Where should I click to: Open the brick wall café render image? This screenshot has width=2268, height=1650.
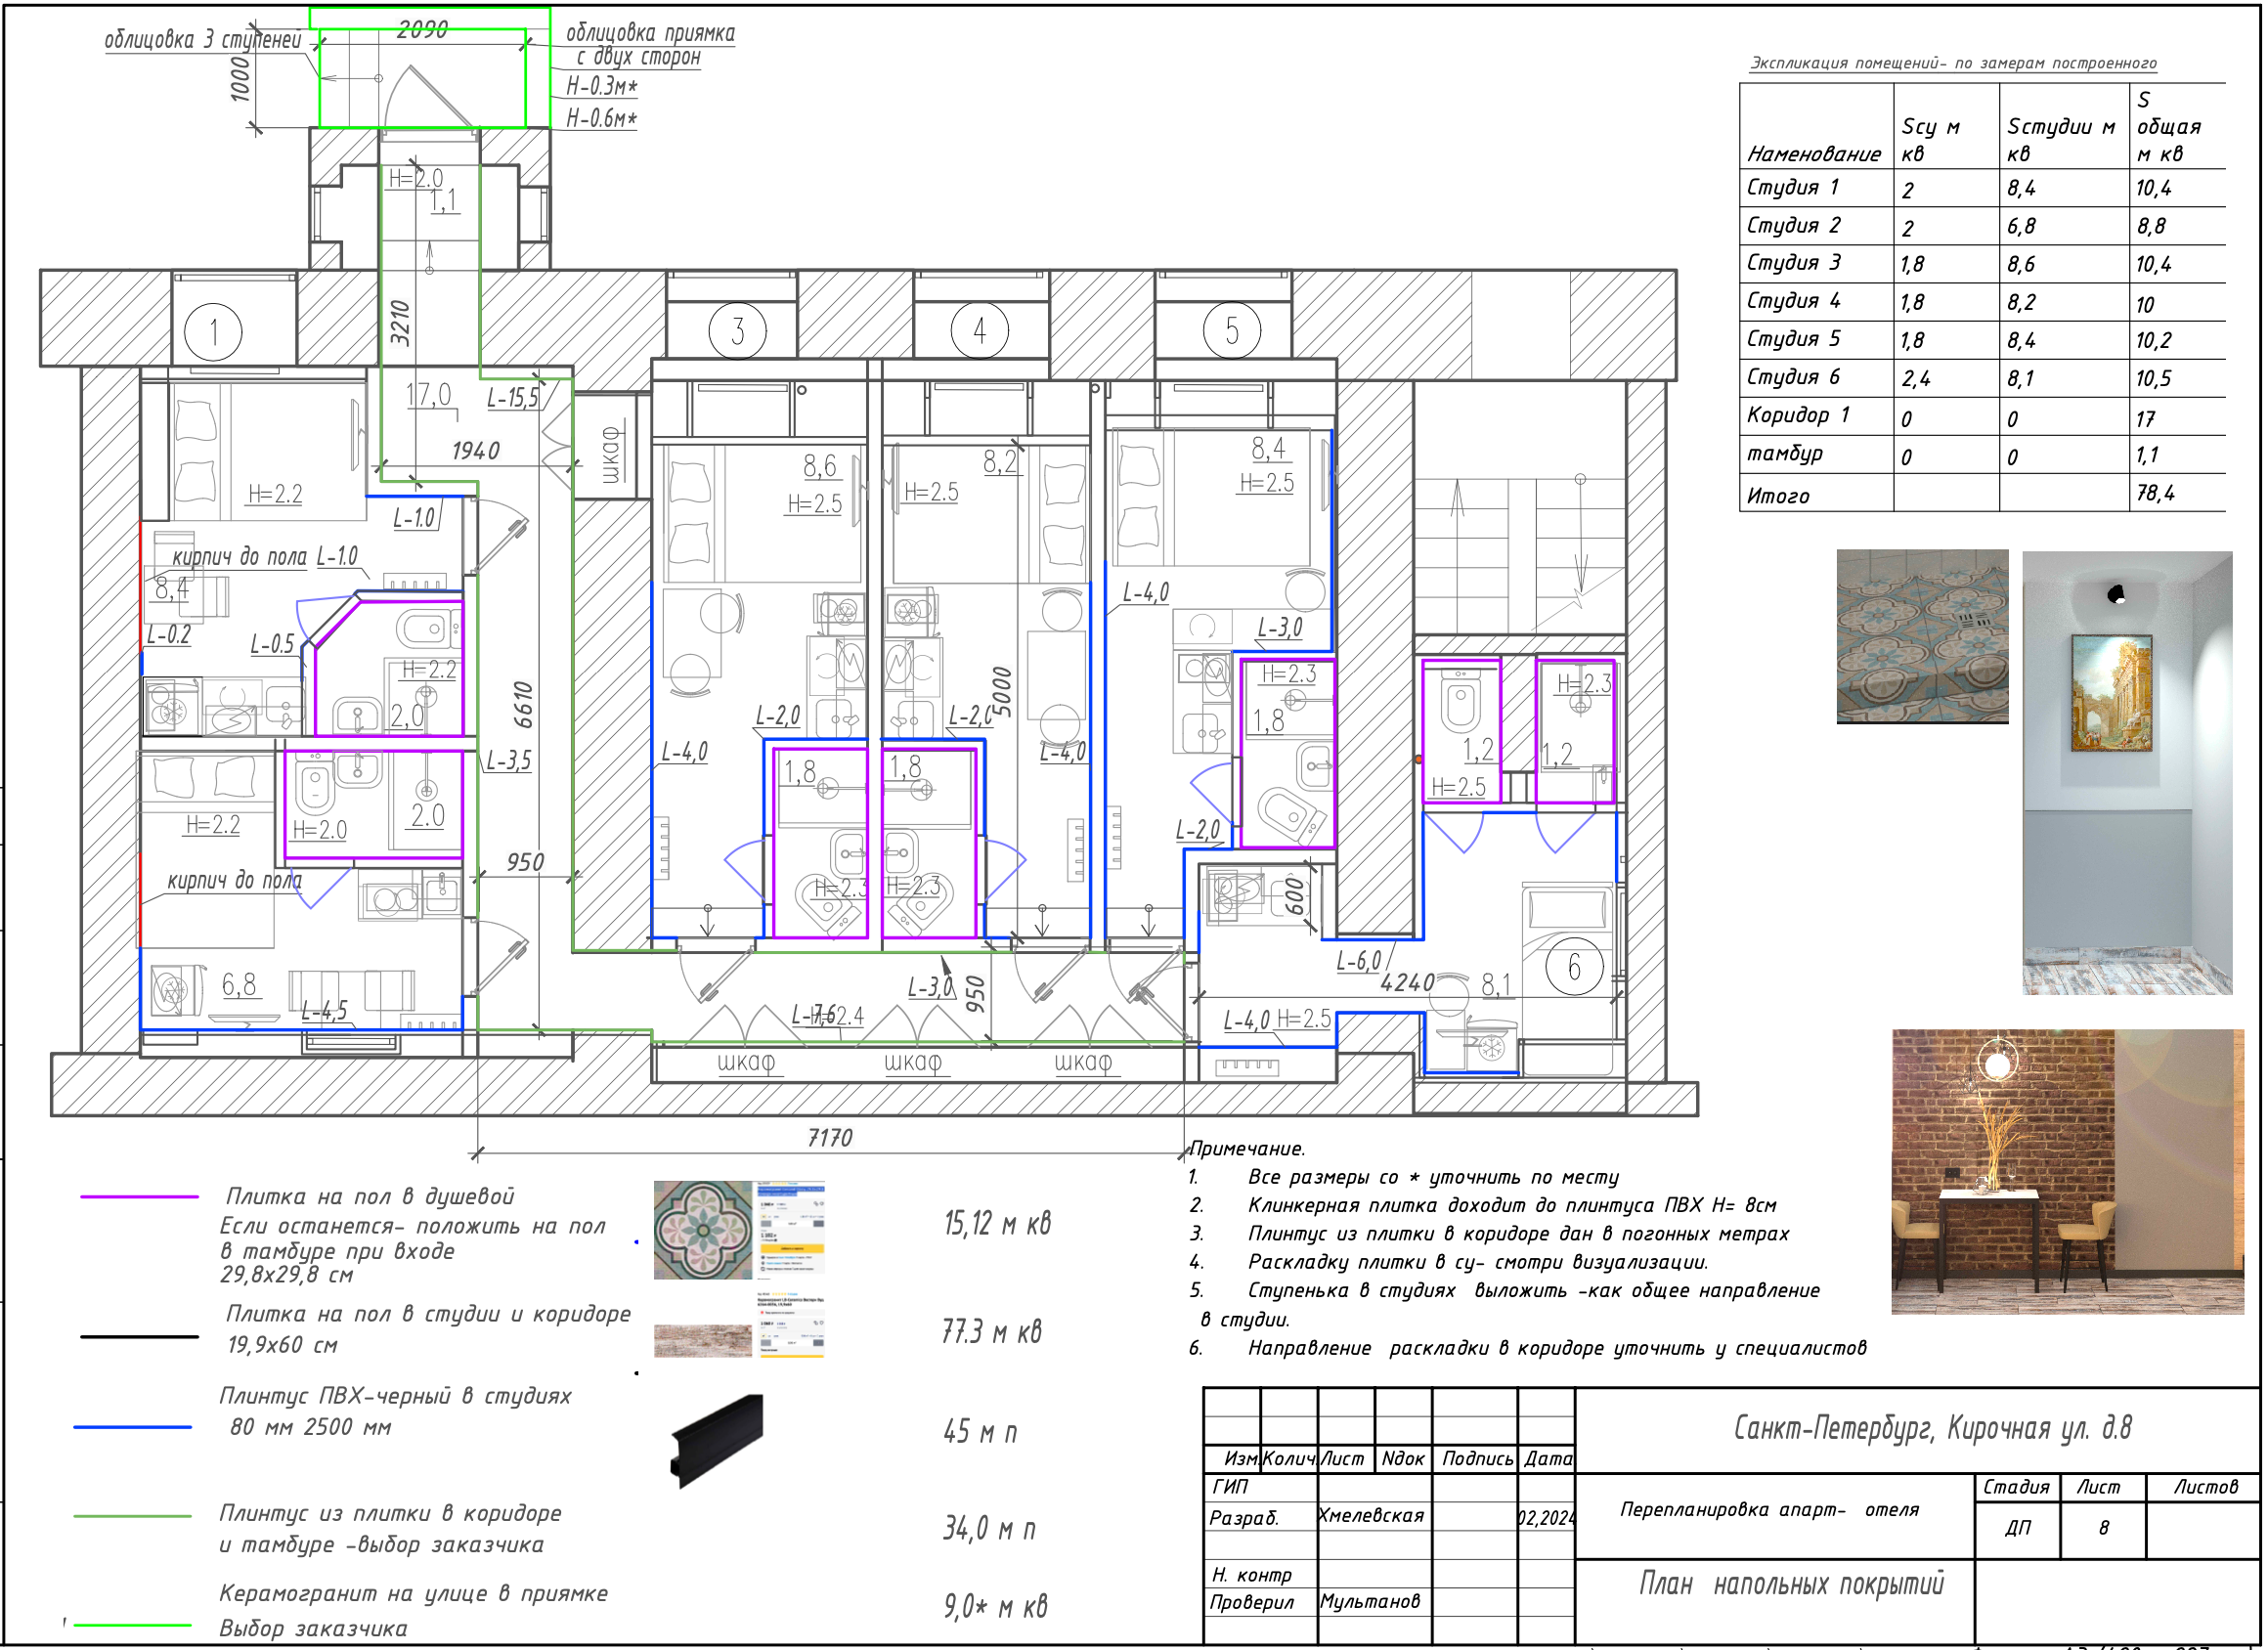click(x=2067, y=1171)
